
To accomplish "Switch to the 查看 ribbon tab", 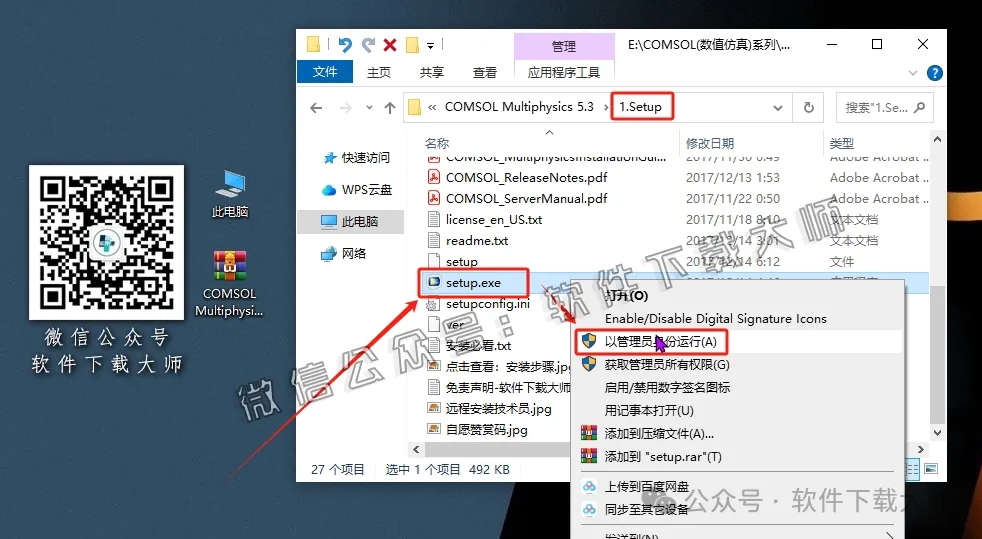I will click(x=485, y=73).
